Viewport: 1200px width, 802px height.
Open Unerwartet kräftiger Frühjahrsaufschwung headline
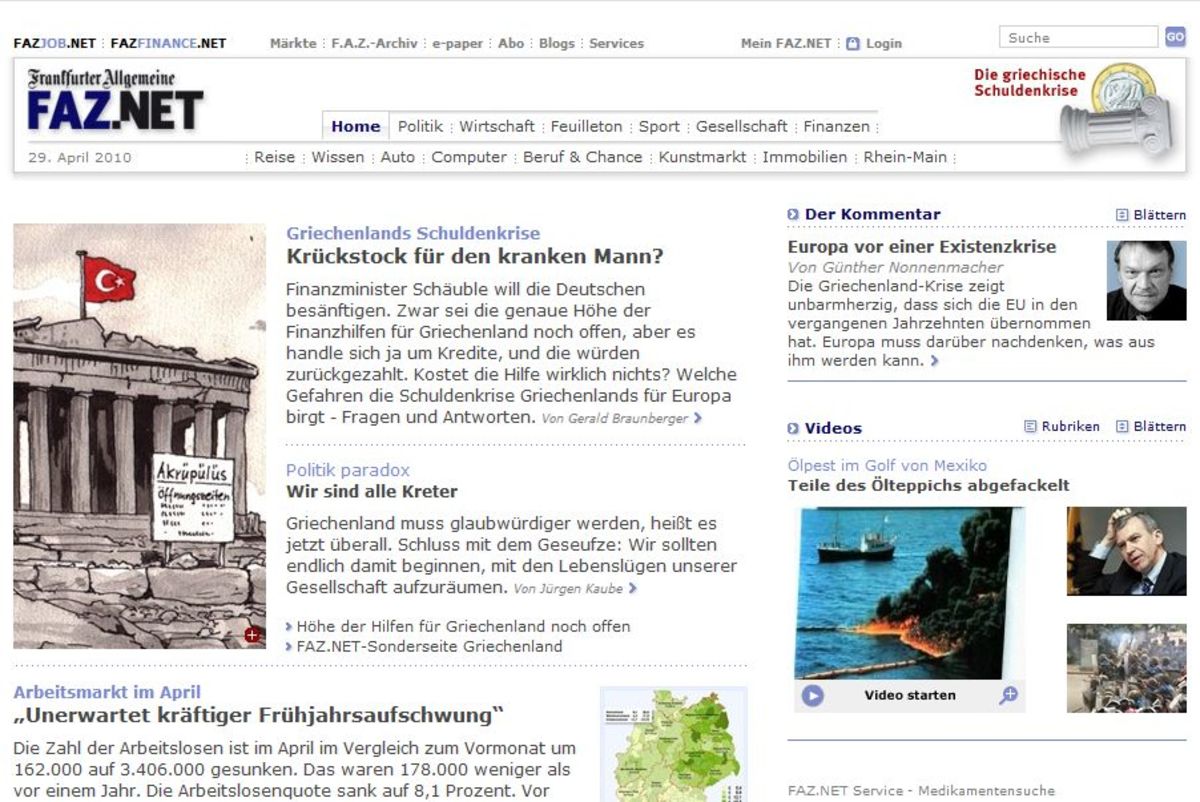coord(259,715)
